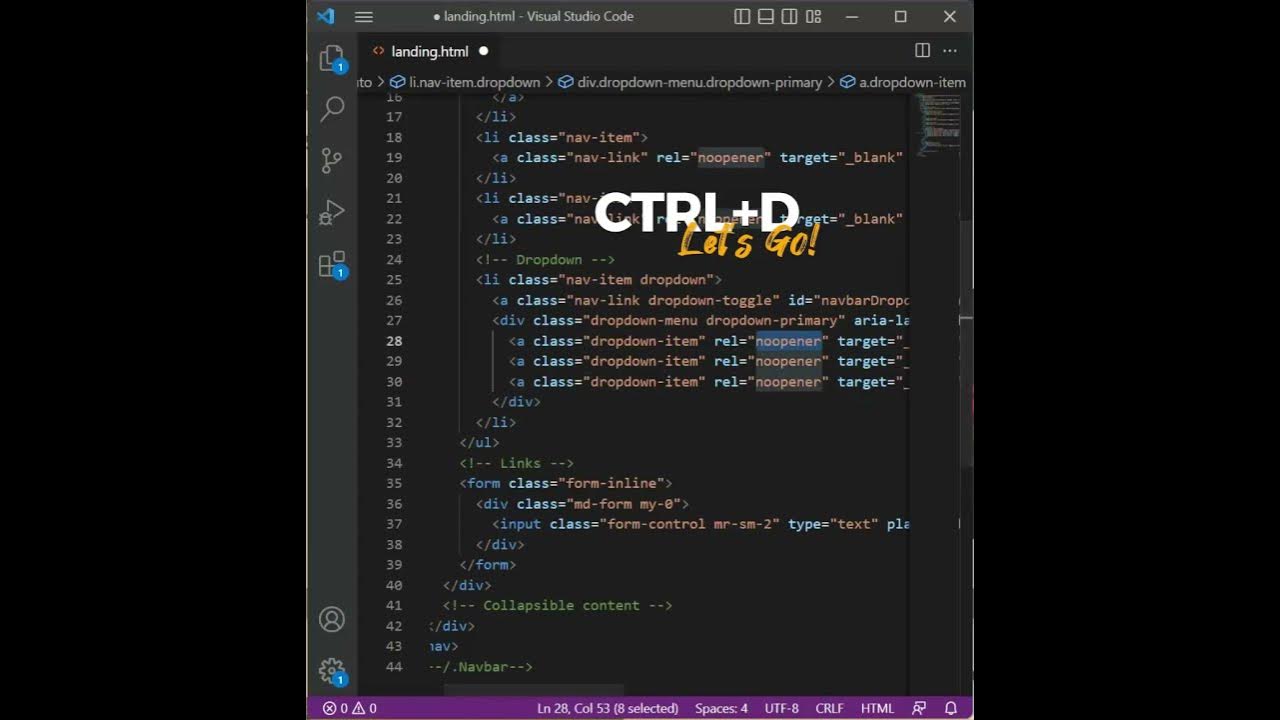This screenshot has width=1280, height=720.
Task: Open the Search view
Action: (332, 109)
